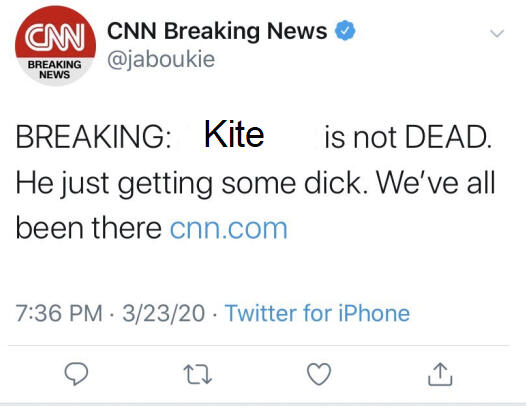The image size is (526, 409).
Task: Visit the @jaboukie handle
Action: [x=161, y=60]
